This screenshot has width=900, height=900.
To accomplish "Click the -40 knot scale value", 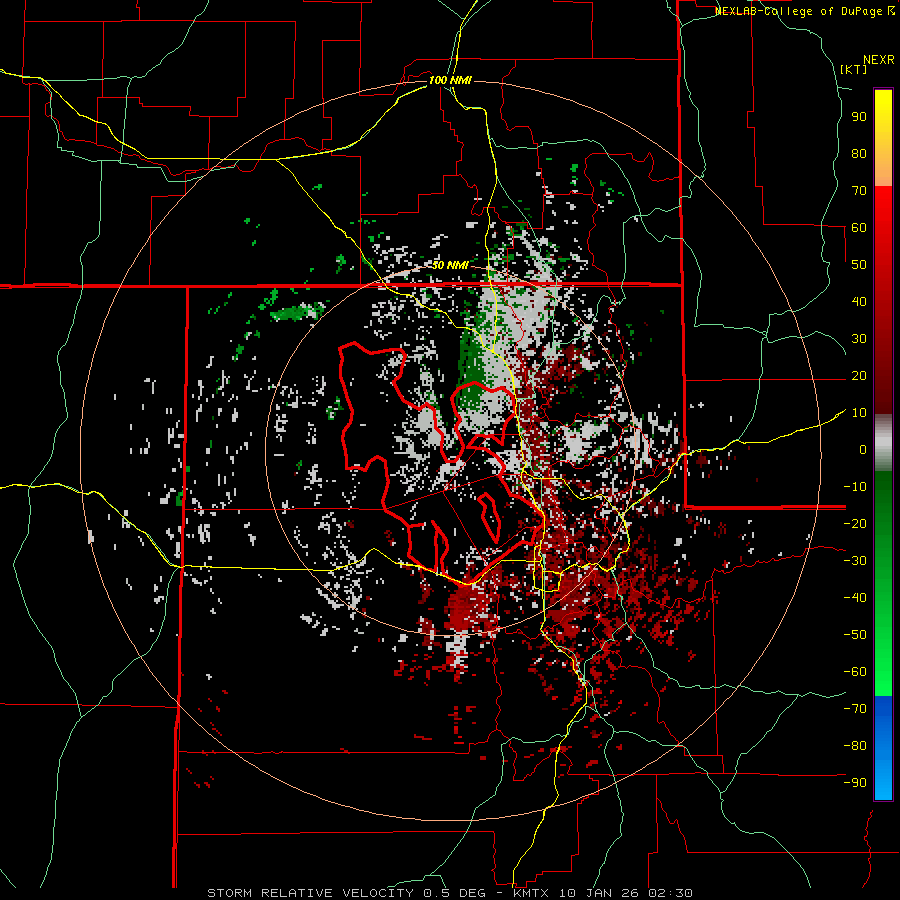I will point(855,598).
